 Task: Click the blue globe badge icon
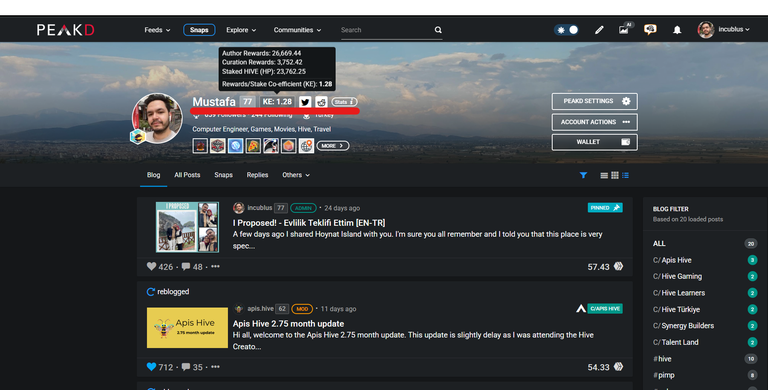coord(236,146)
